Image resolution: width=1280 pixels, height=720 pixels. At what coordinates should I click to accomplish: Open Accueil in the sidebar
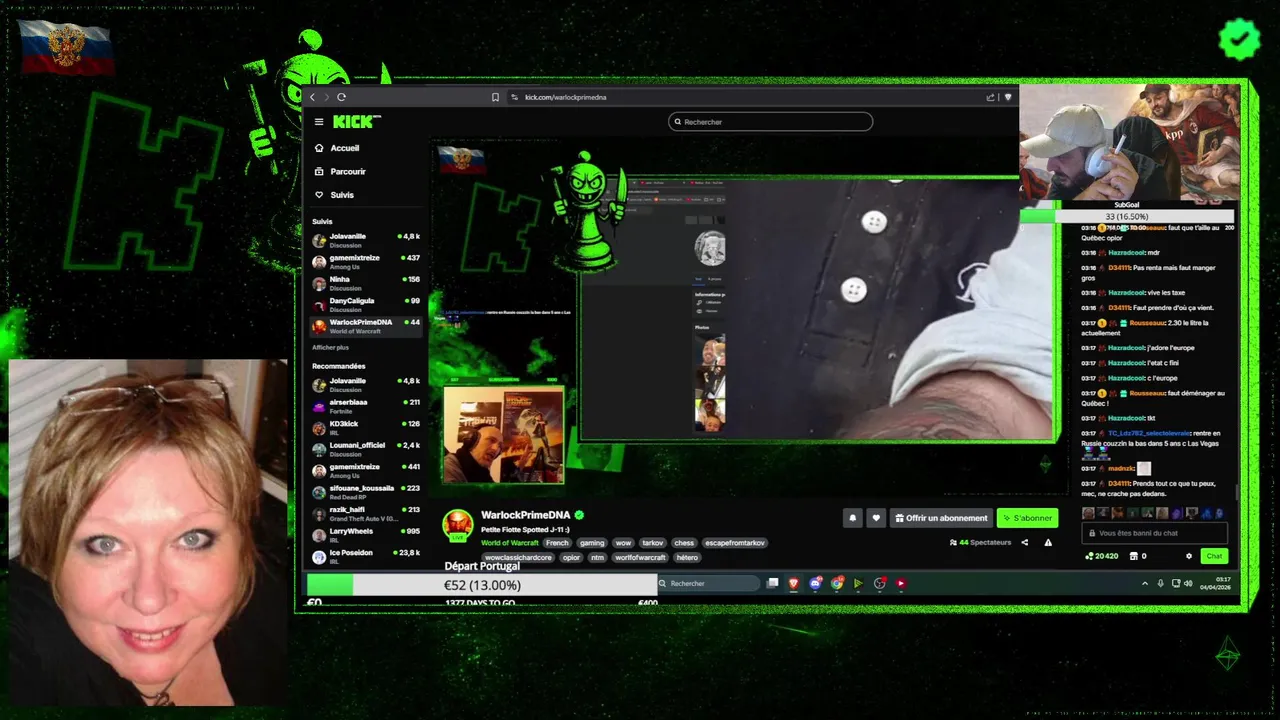coord(345,148)
